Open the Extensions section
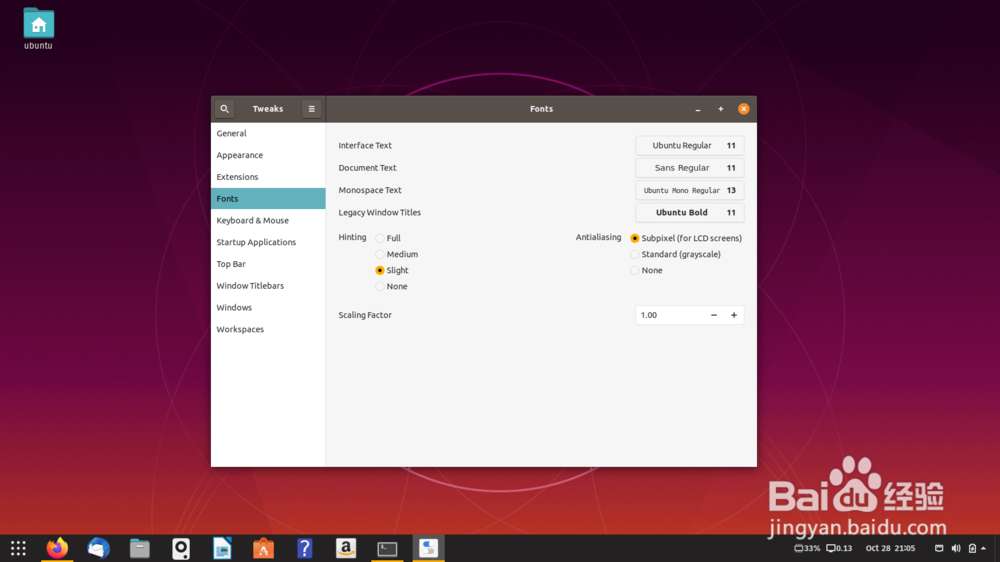Screen dimensions: 1000x562 coord(268,177)
